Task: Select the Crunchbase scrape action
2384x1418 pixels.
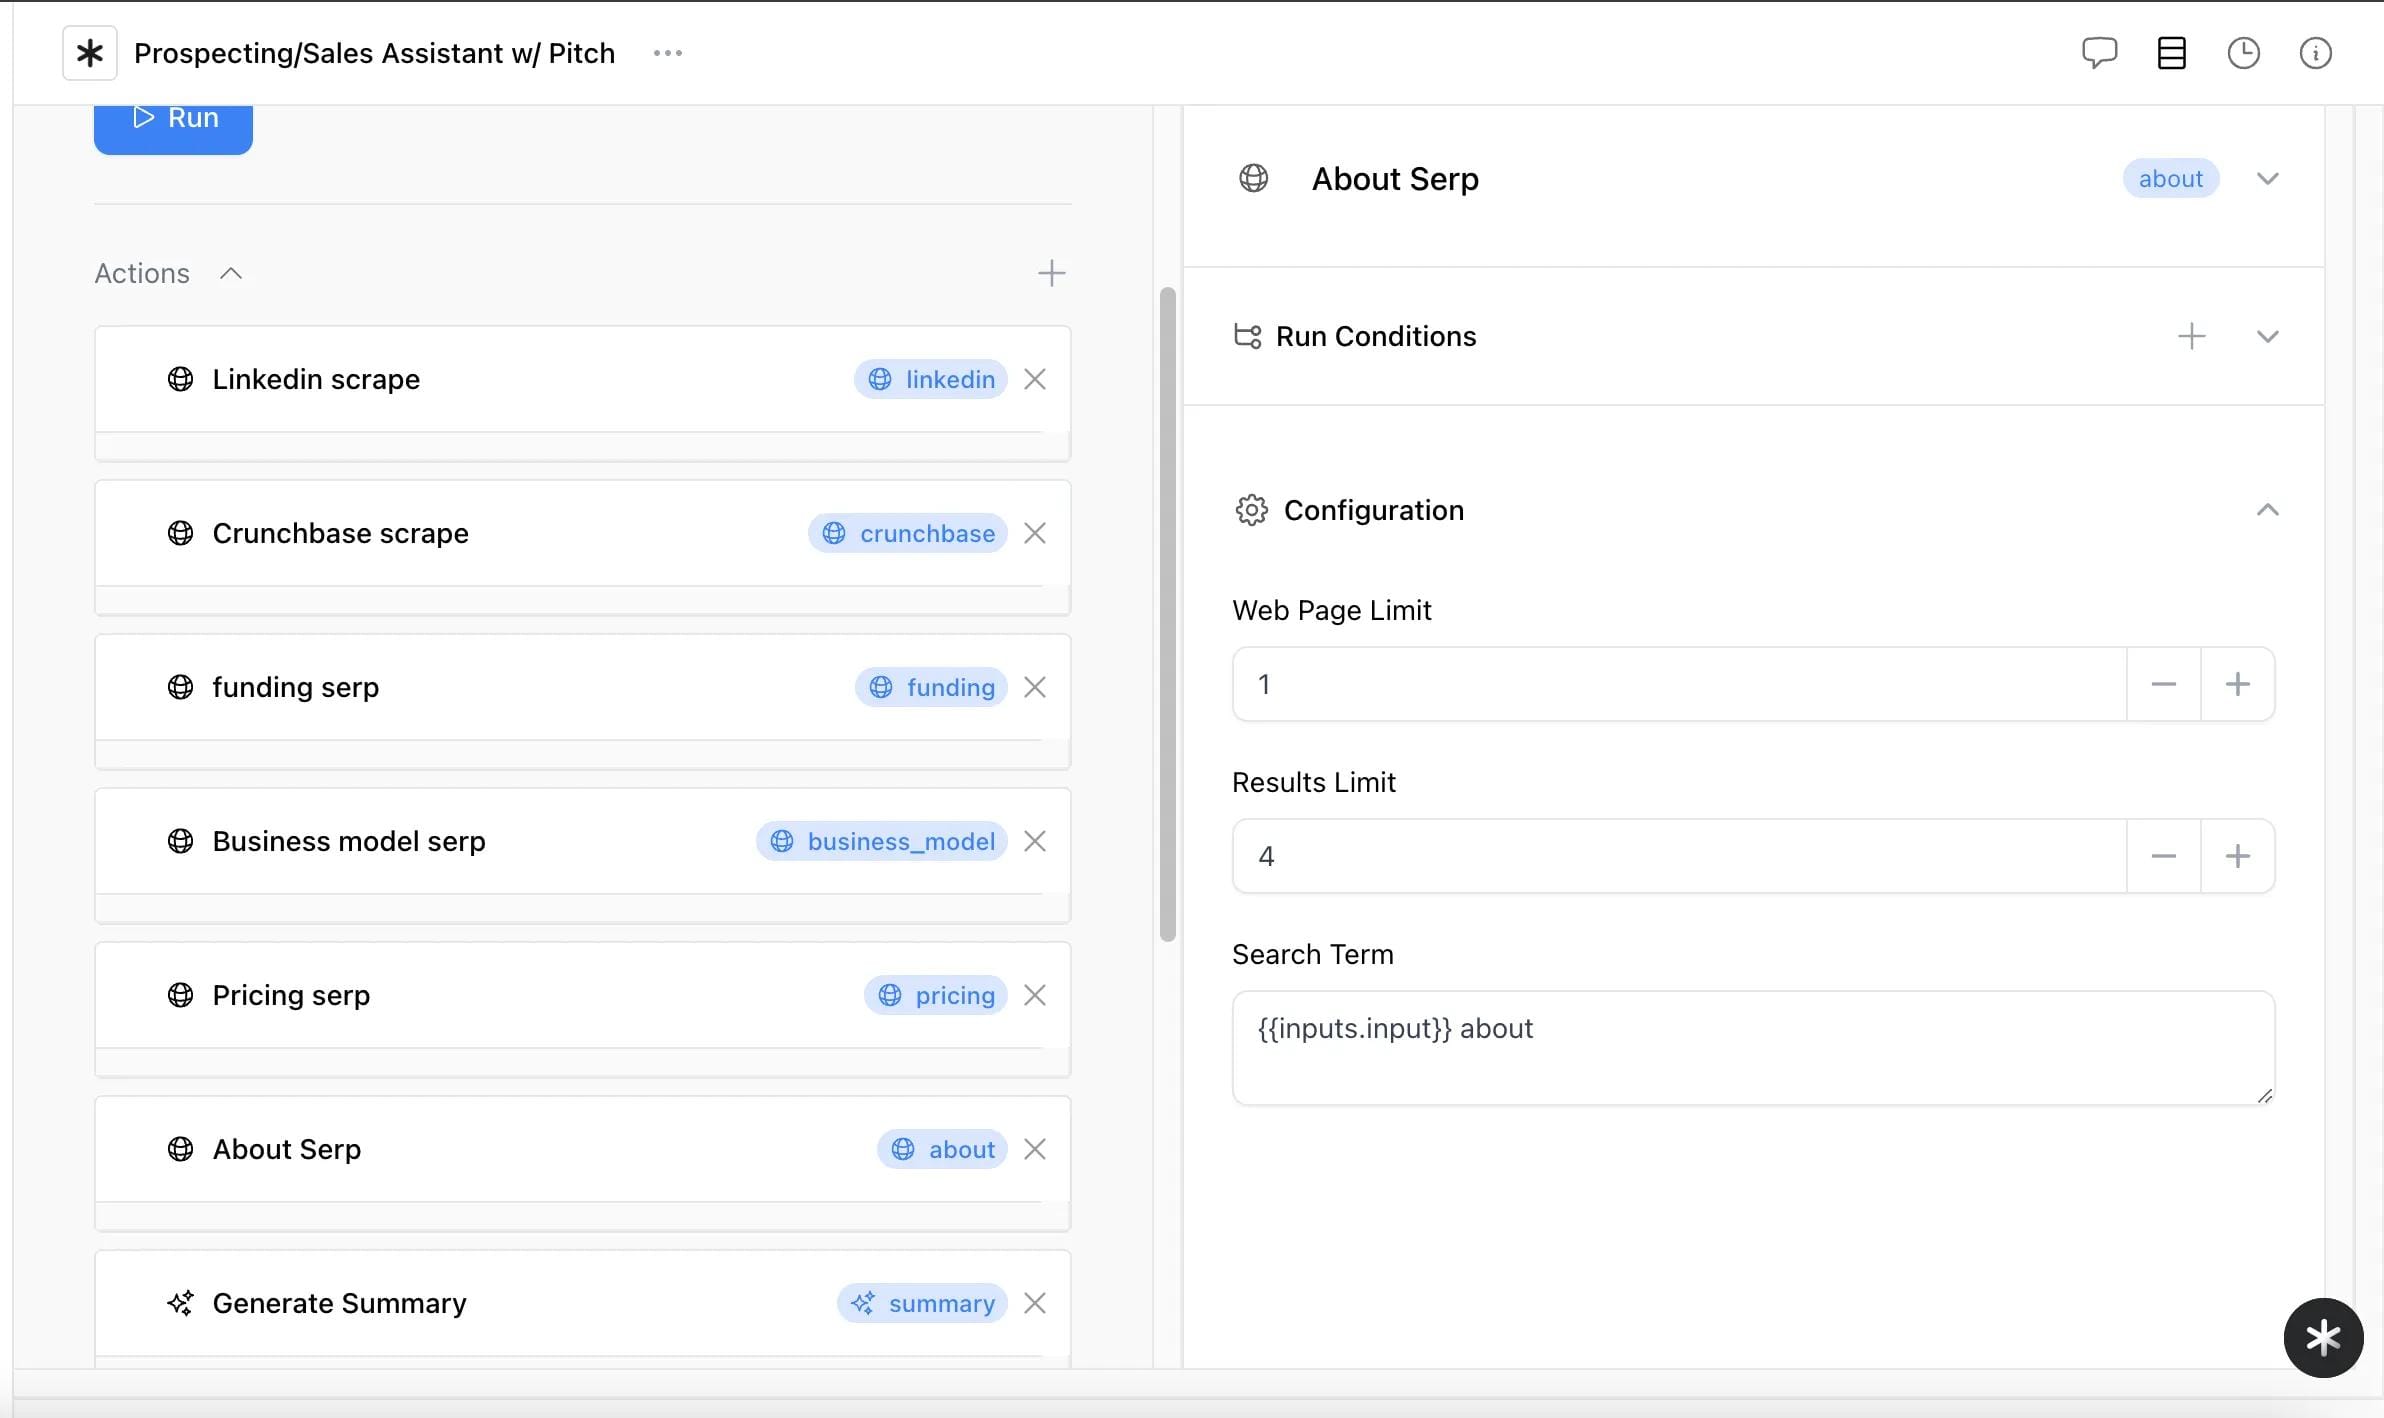Action: (x=582, y=533)
